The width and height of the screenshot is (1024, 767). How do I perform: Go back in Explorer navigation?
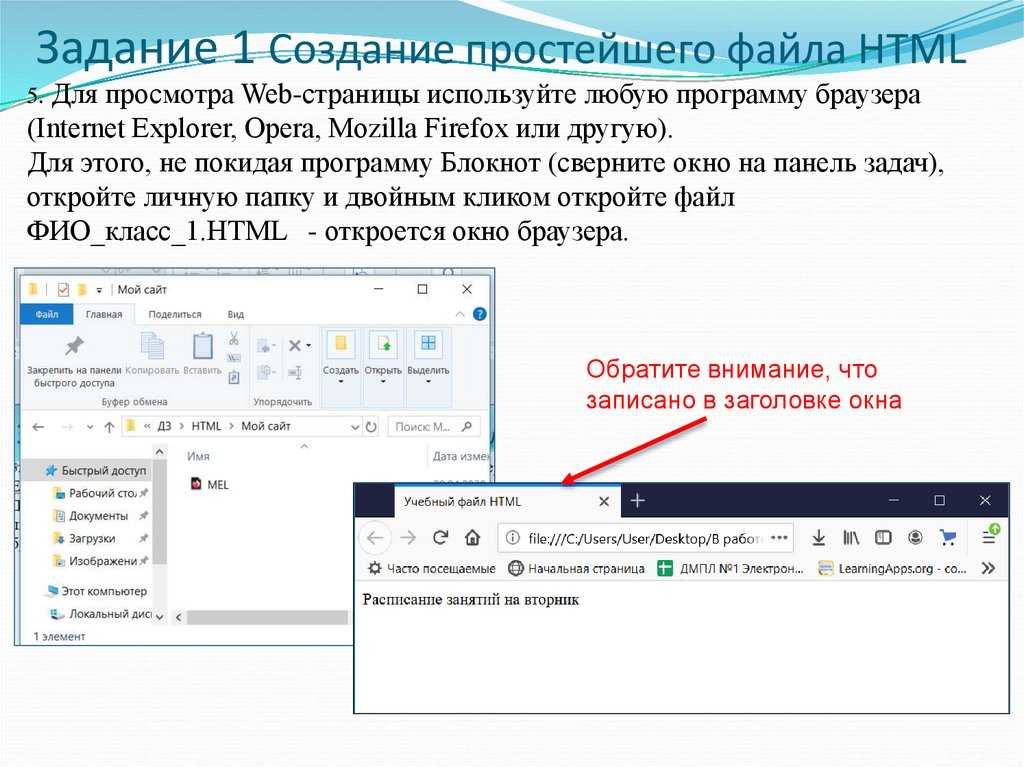pyautogui.click(x=39, y=427)
